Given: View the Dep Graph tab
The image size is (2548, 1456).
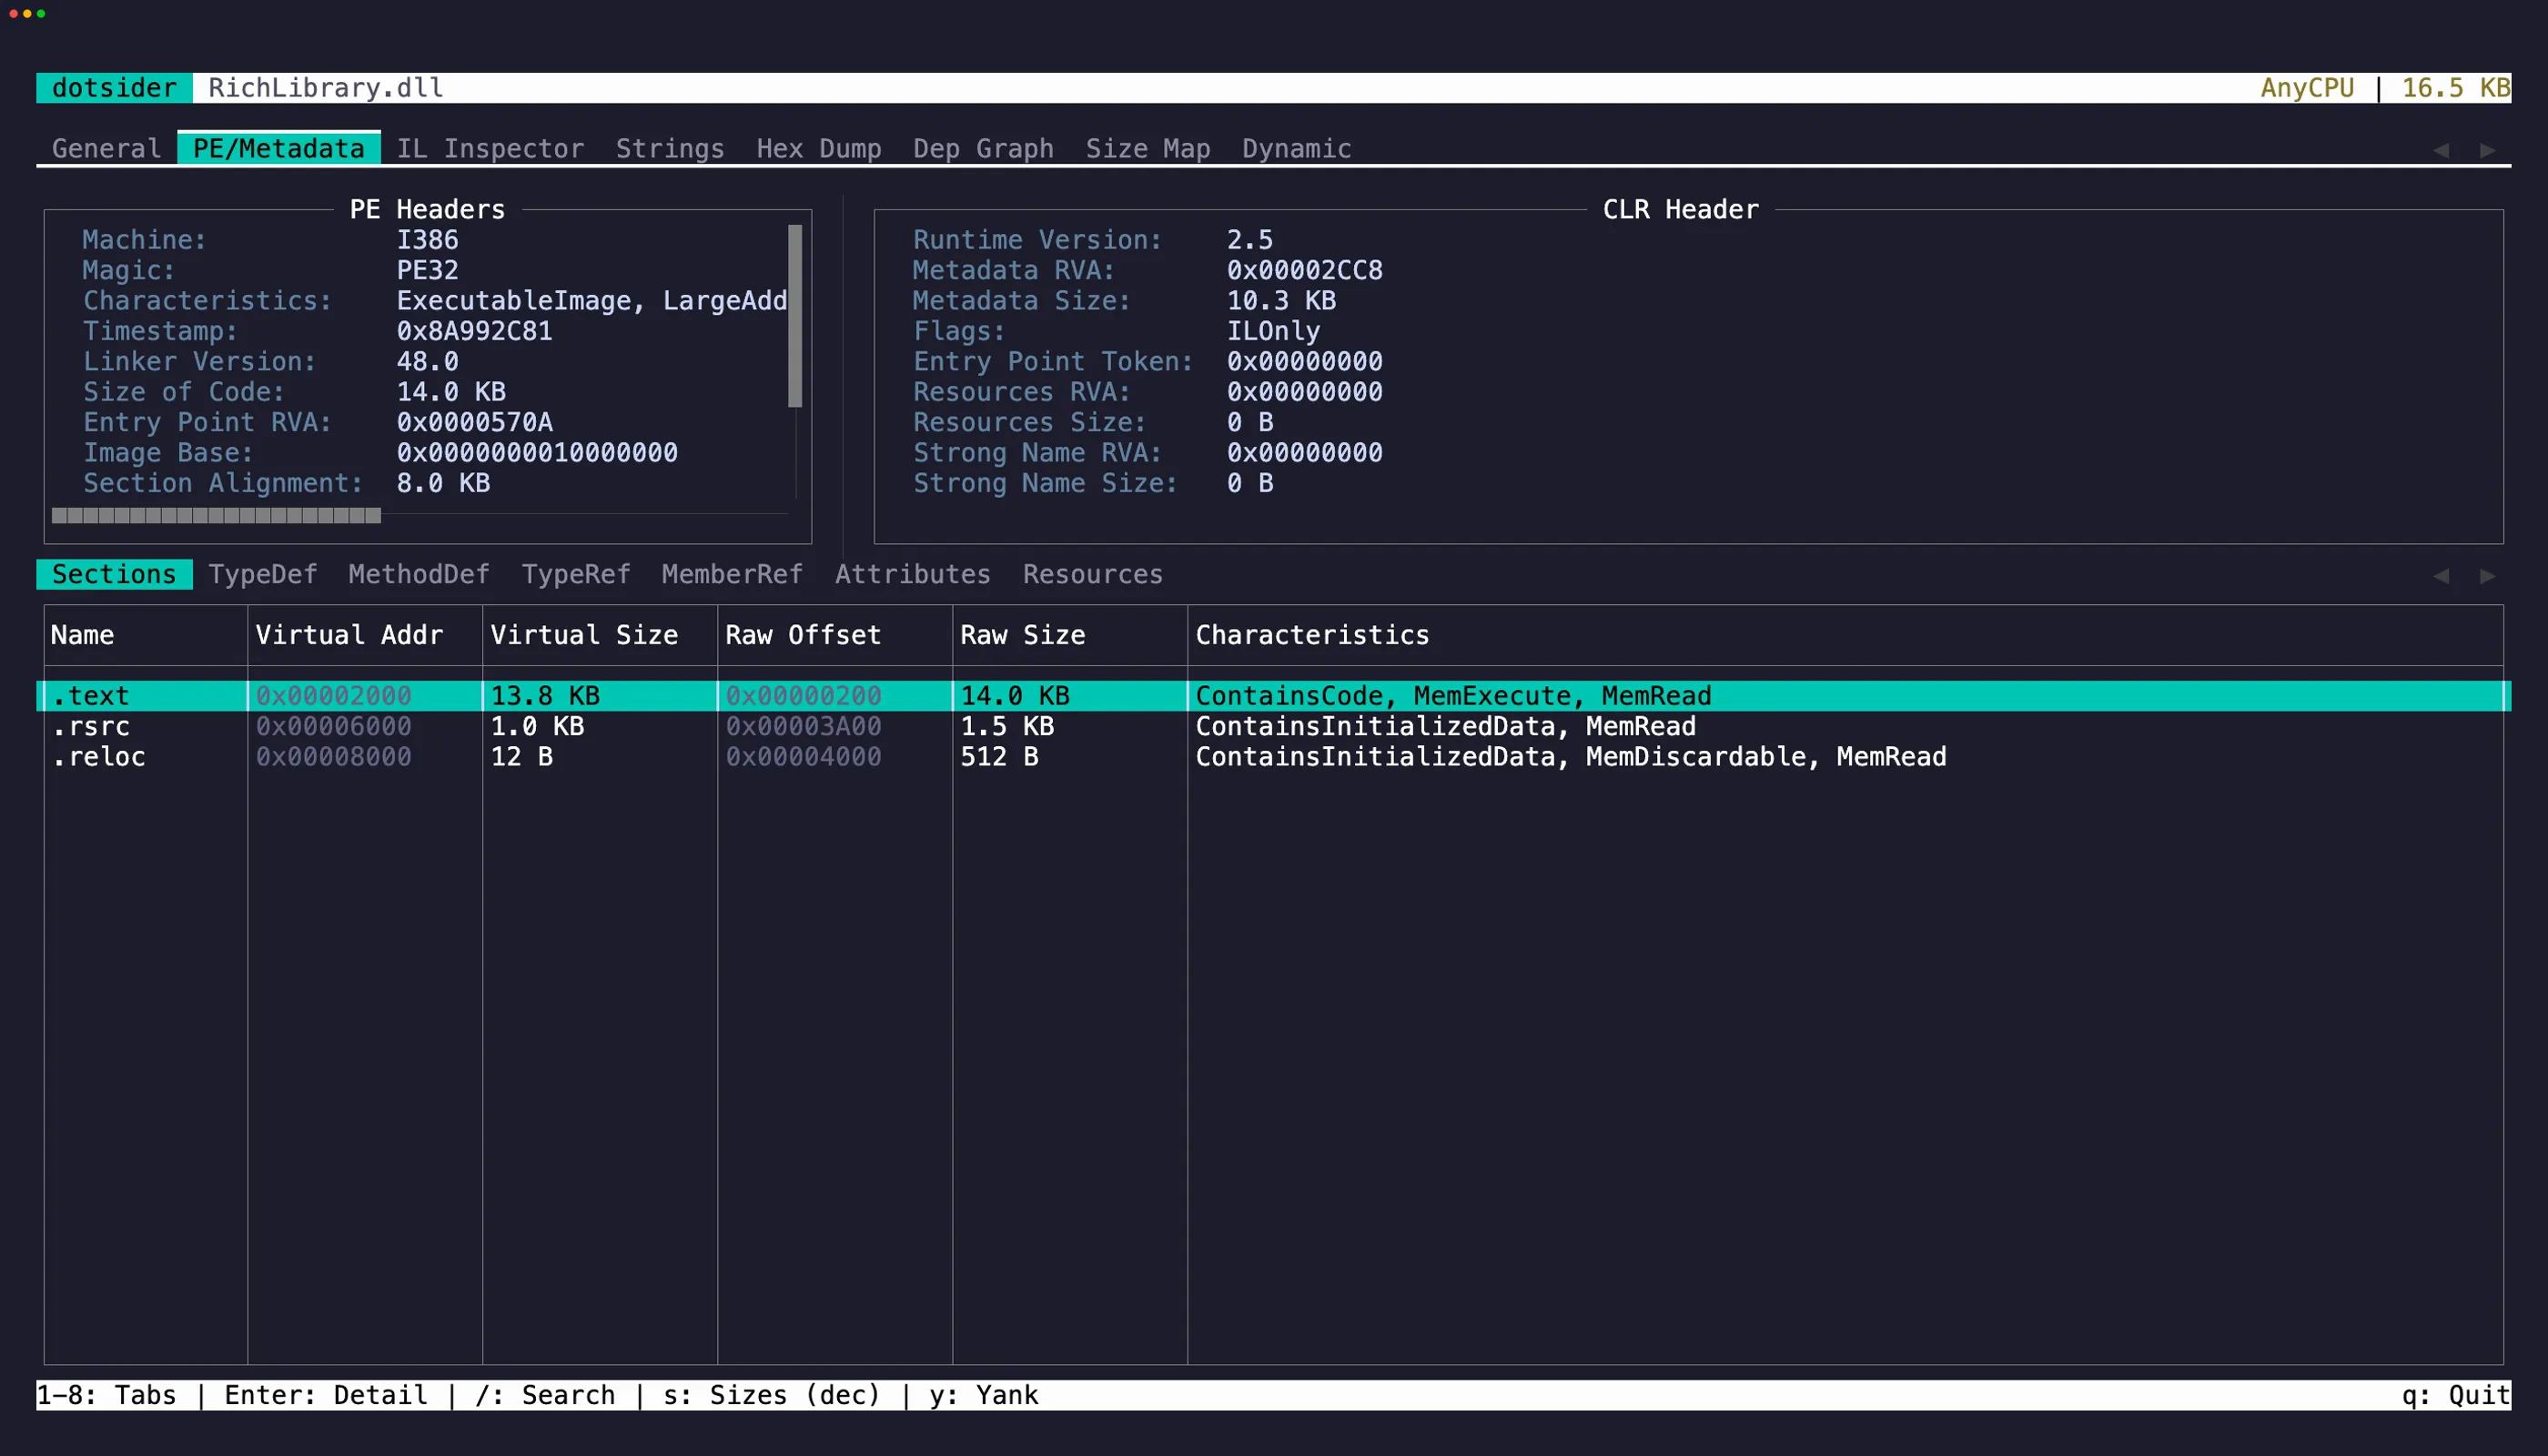Looking at the screenshot, I should 983,148.
